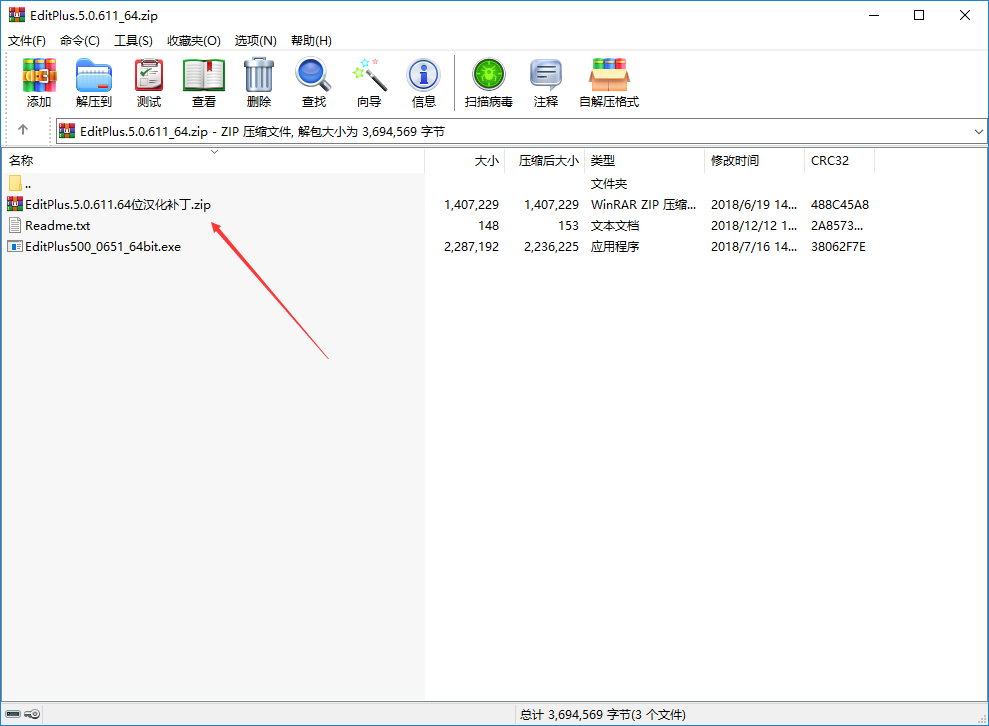Click the Readme.txt document icon
This screenshot has width=989, height=726.
click(15, 225)
